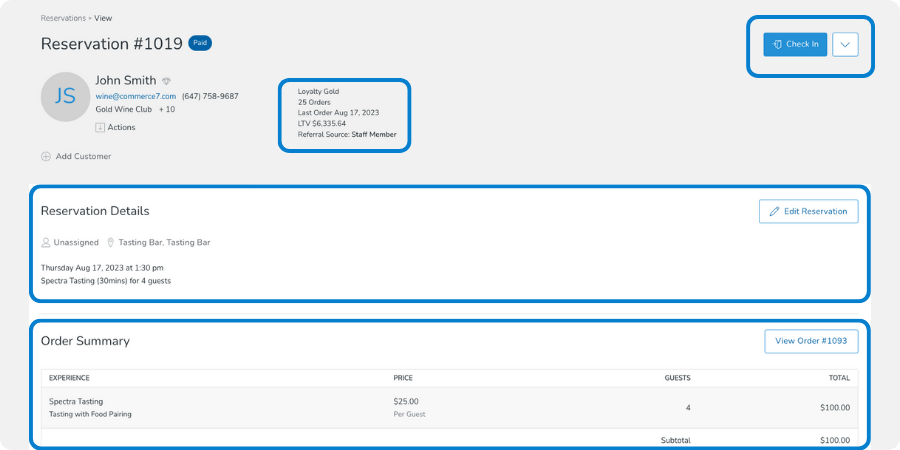Open View Order #1093
The height and width of the screenshot is (450, 900).
click(810, 341)
